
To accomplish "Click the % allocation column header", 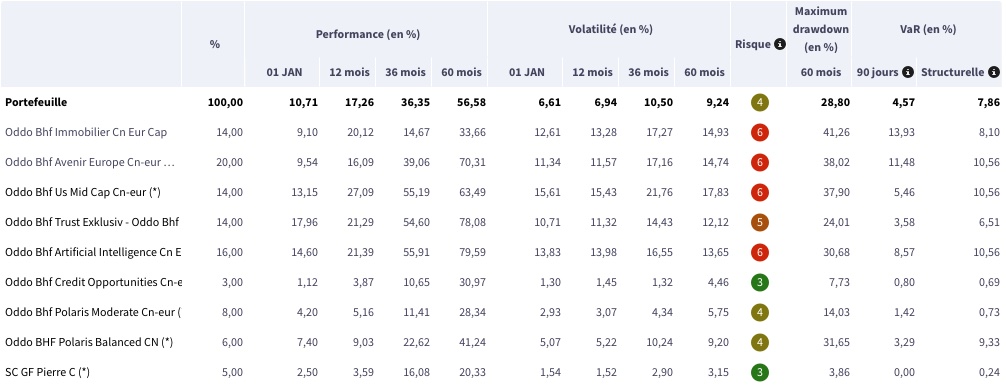I will coord(215,44).
